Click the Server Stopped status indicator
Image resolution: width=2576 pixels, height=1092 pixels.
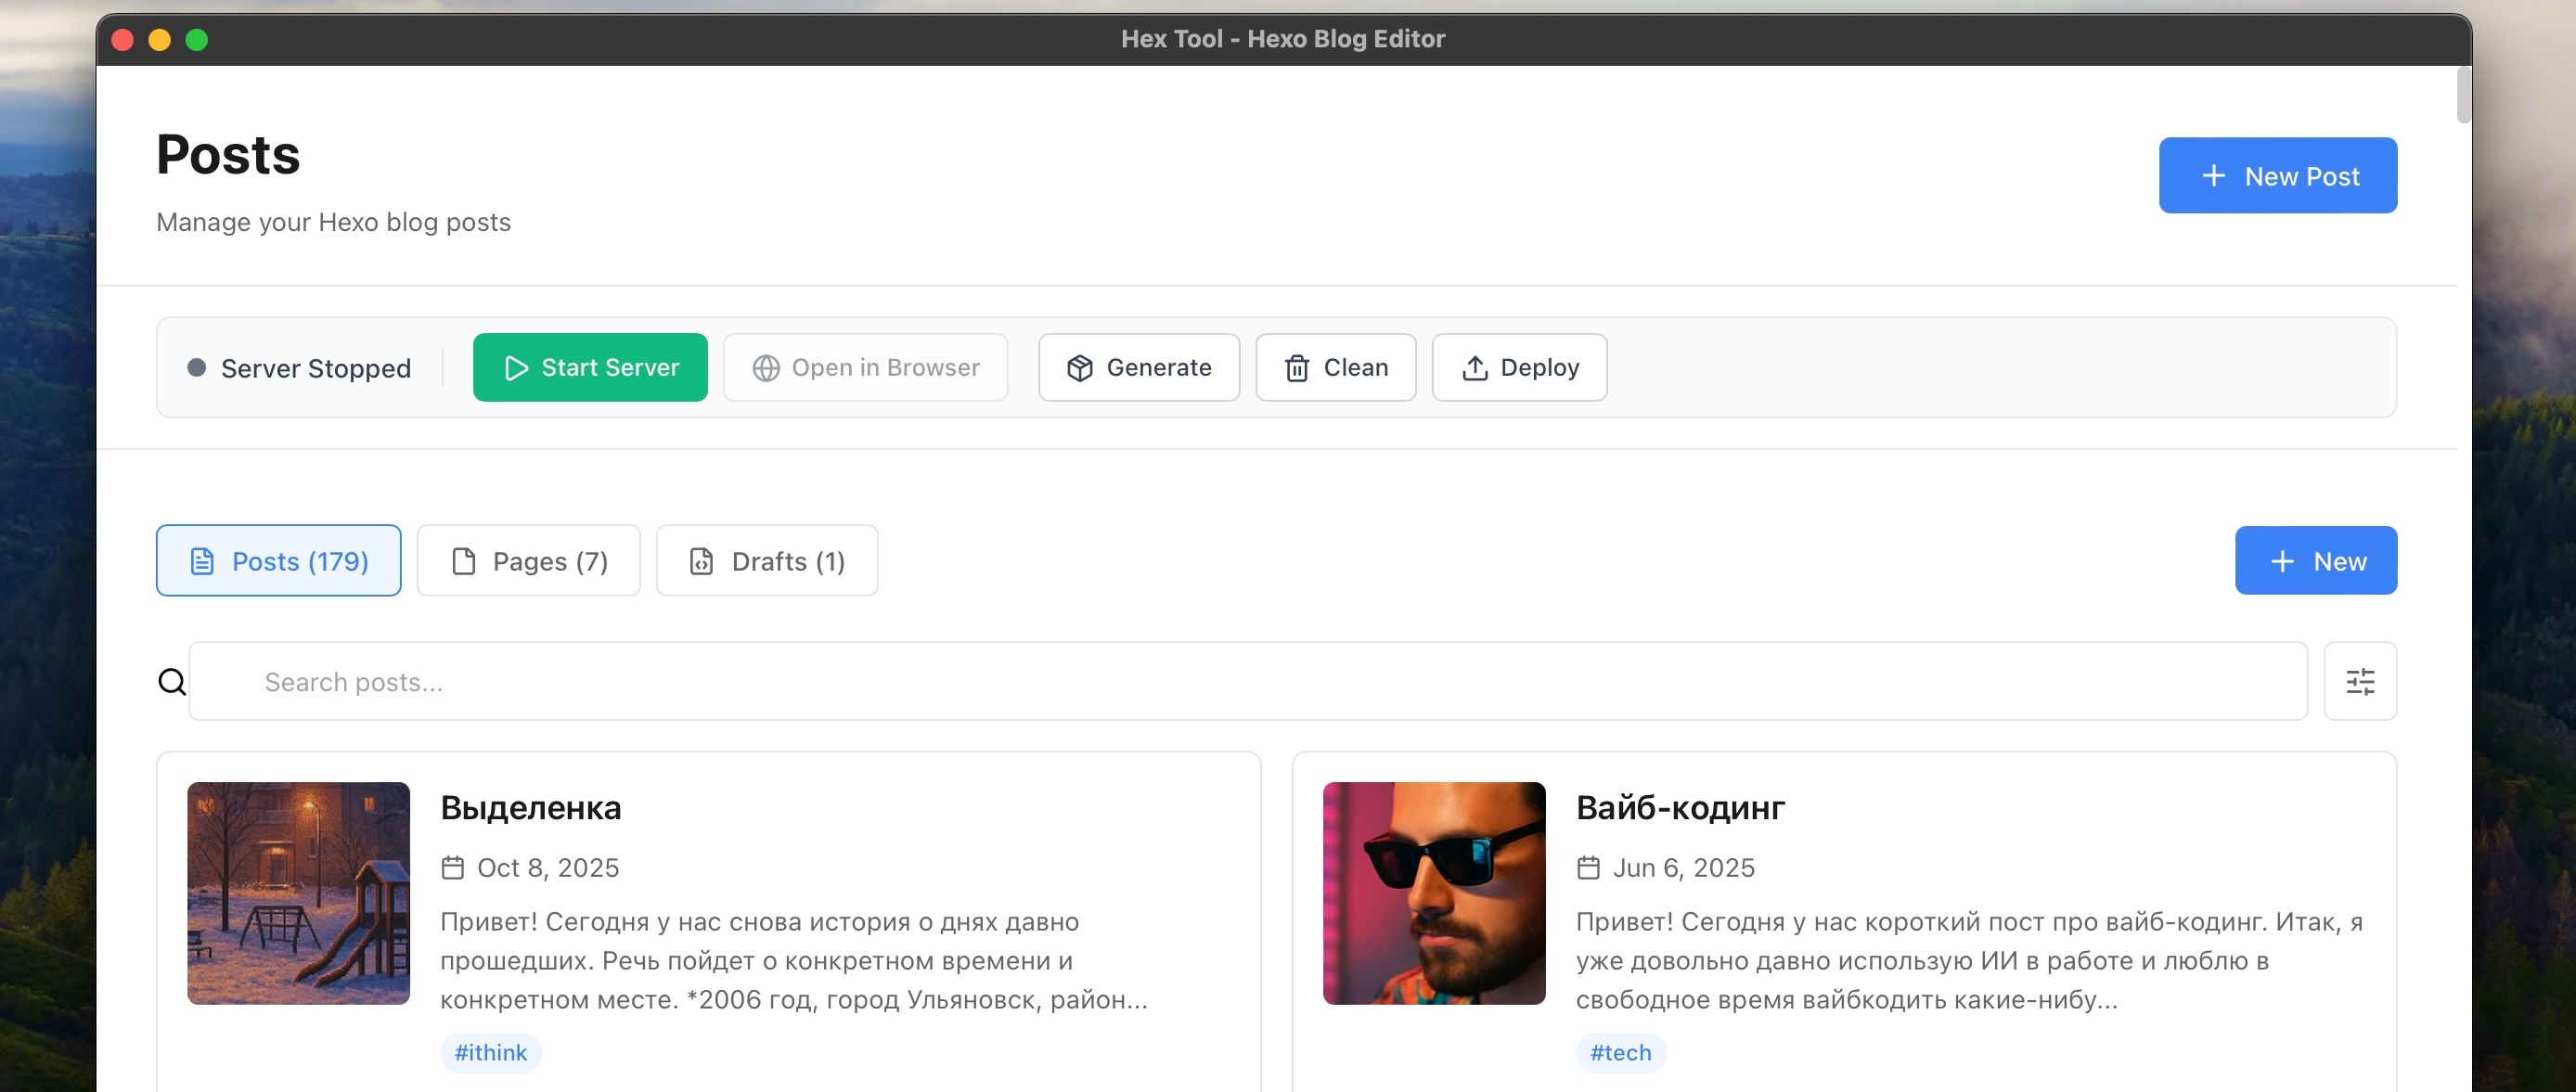(298, 368)
